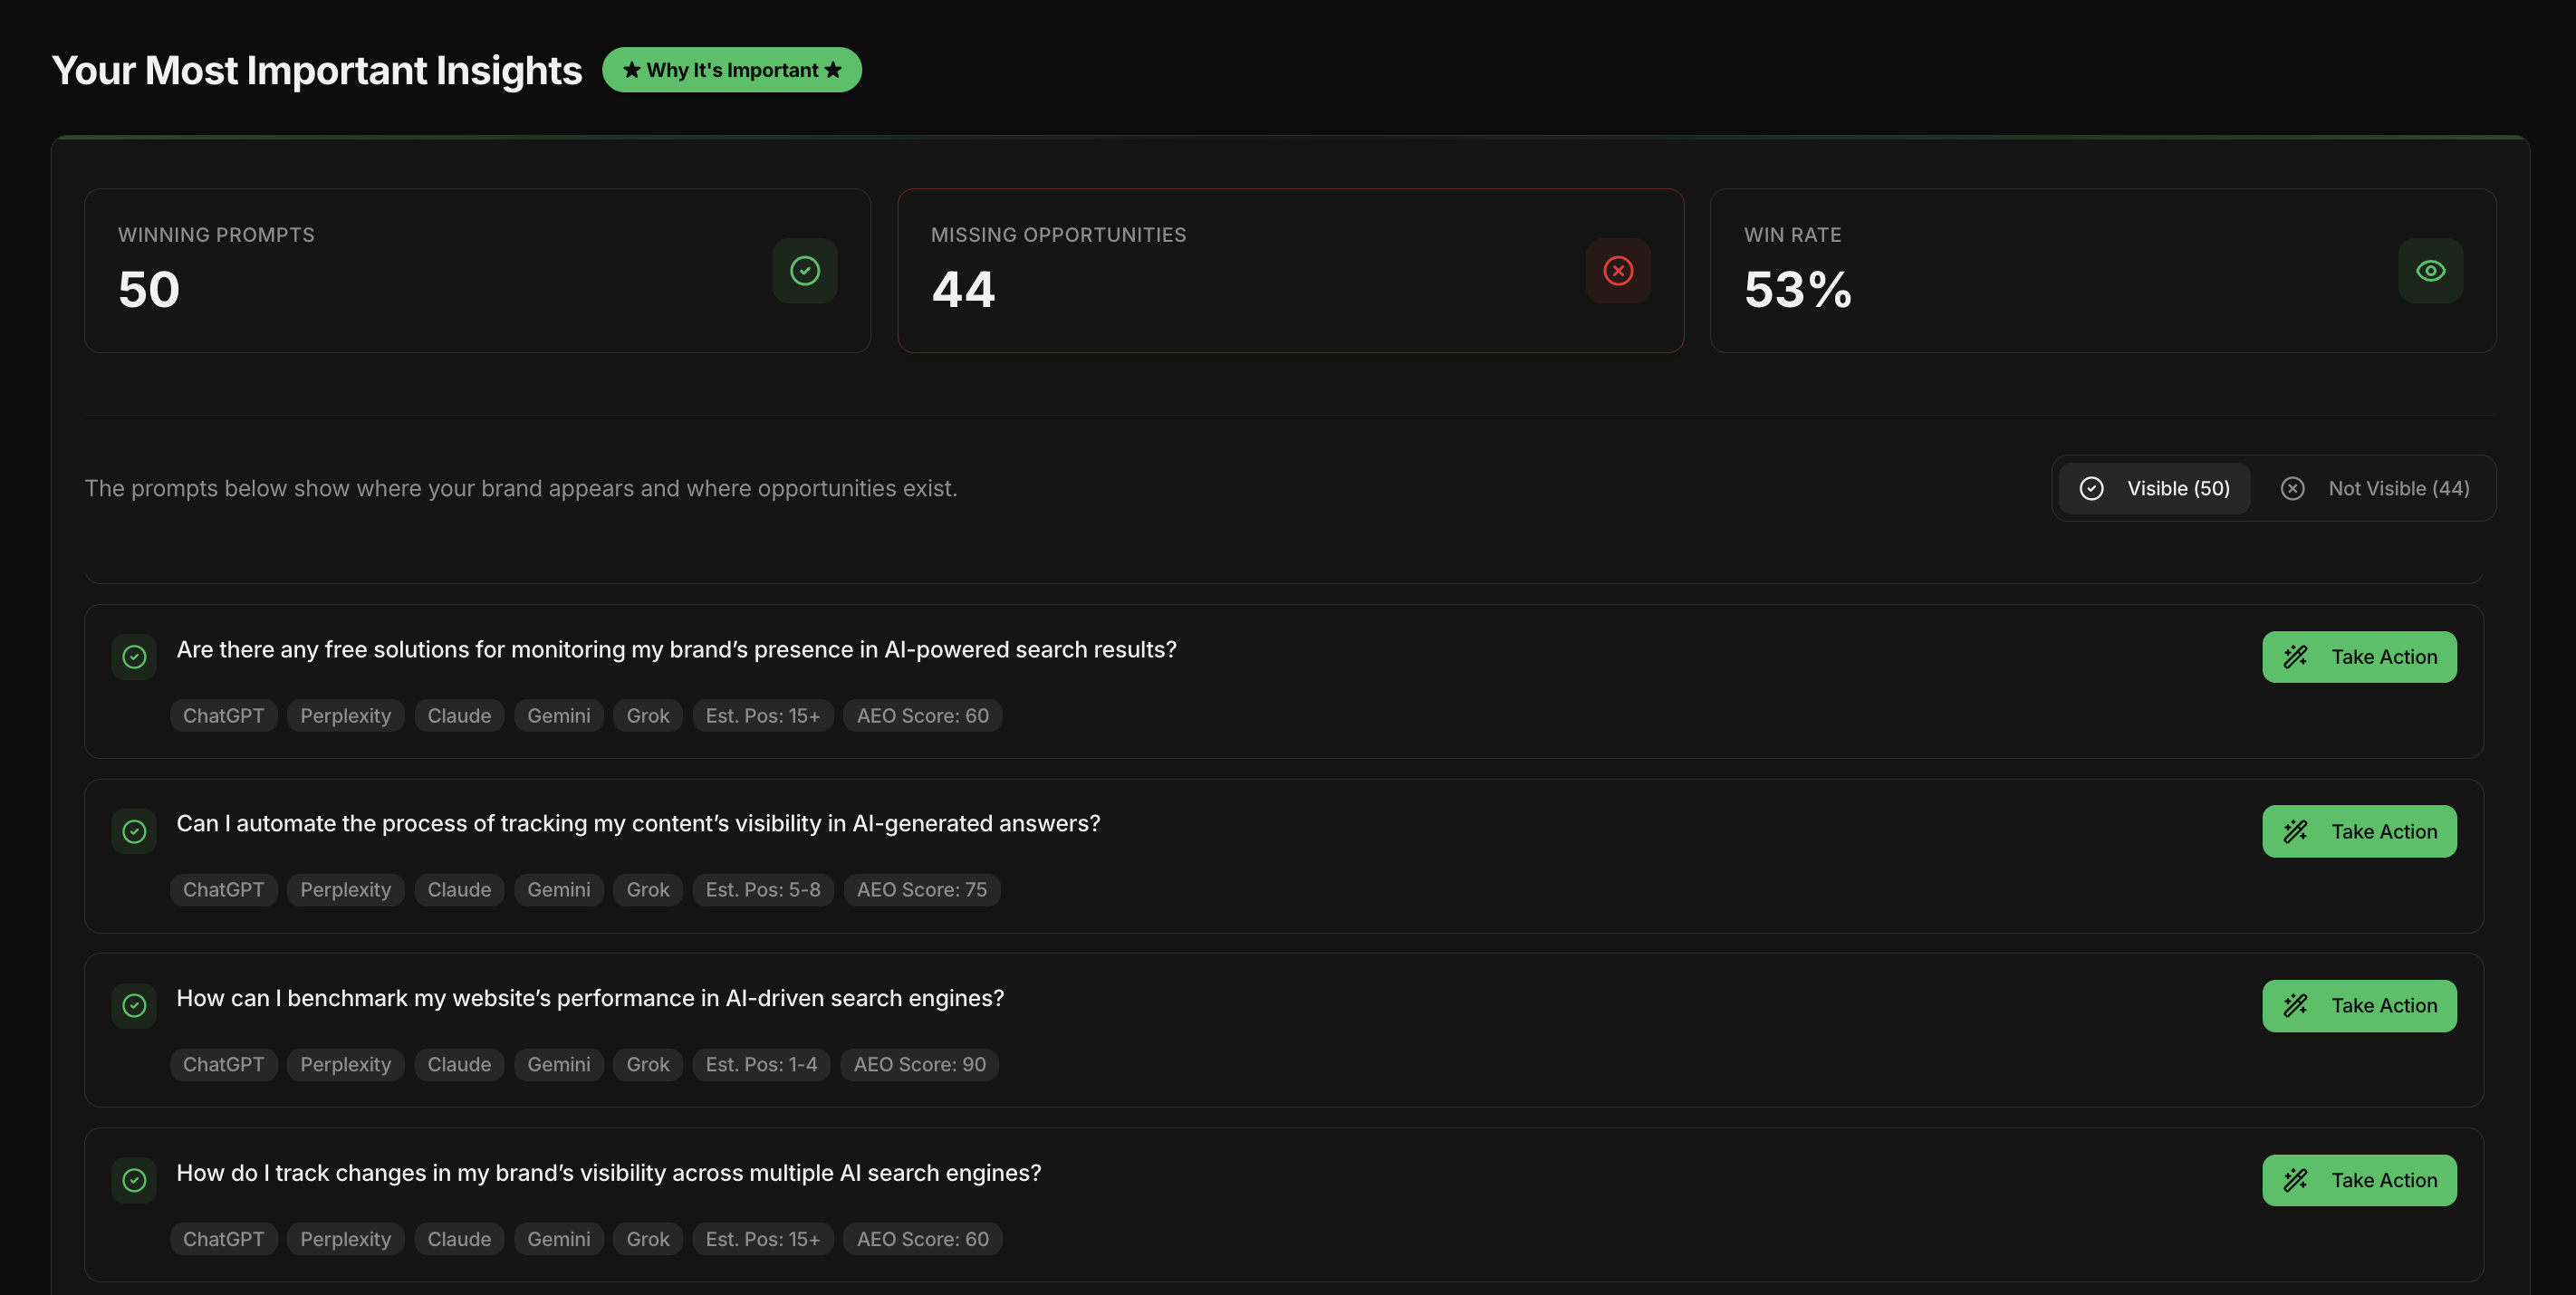Click the magic wand icon in first Take Action button

(2295, 657)
